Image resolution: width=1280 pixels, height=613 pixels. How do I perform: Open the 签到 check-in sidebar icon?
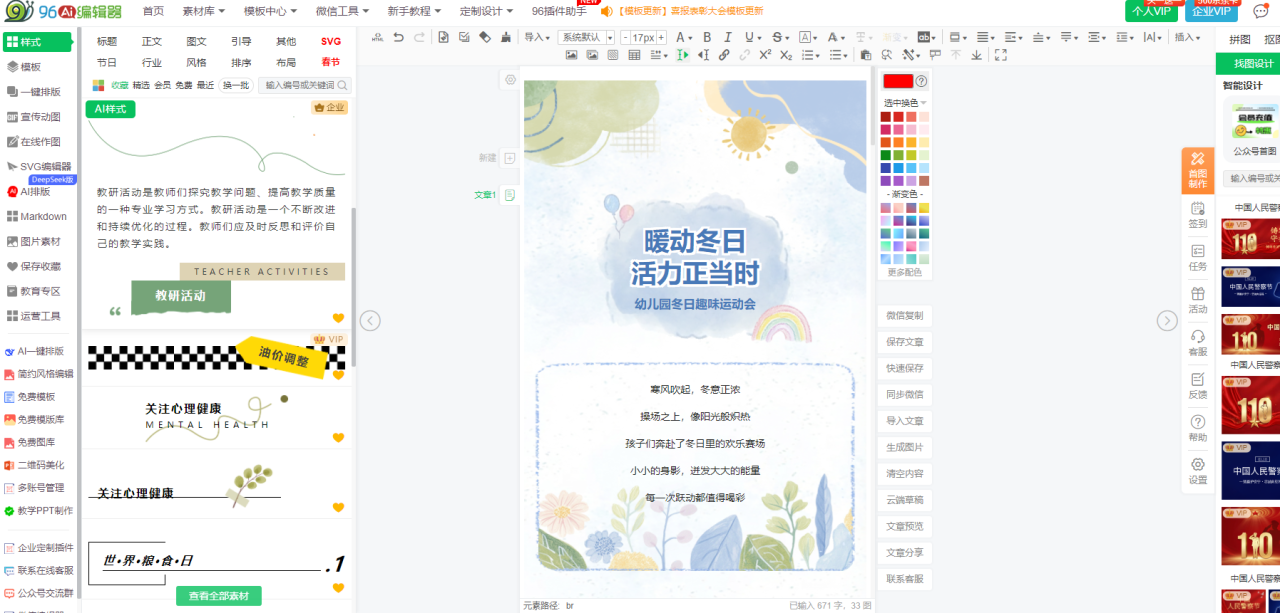click(1197, 214)
